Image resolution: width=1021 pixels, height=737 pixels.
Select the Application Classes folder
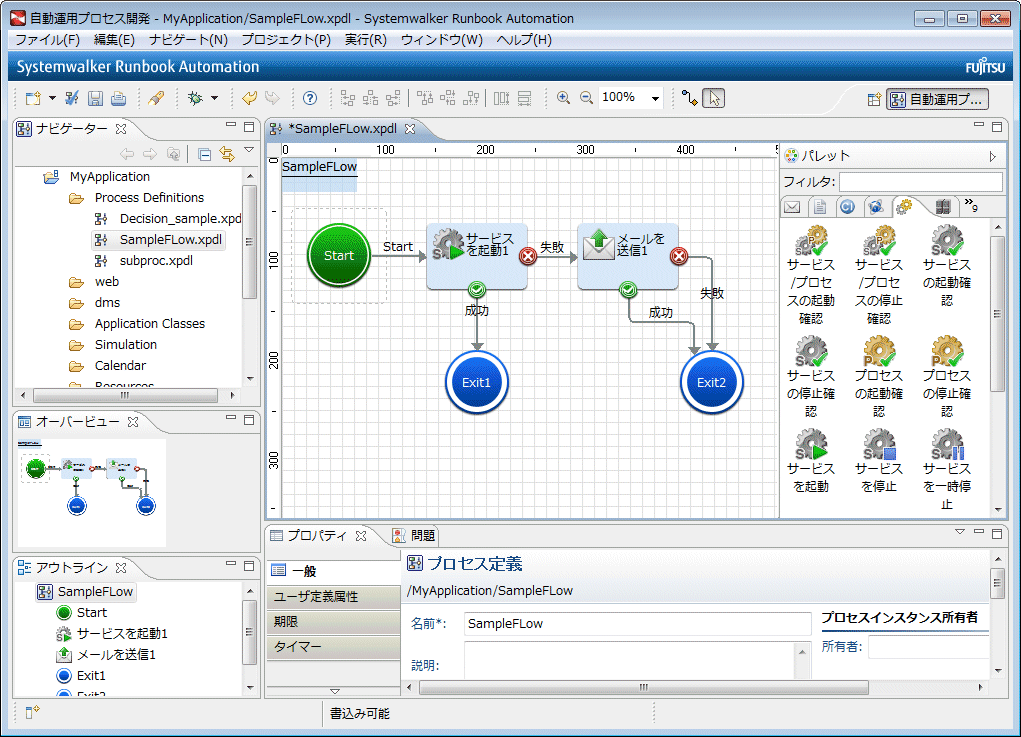[x=137, y=324]
